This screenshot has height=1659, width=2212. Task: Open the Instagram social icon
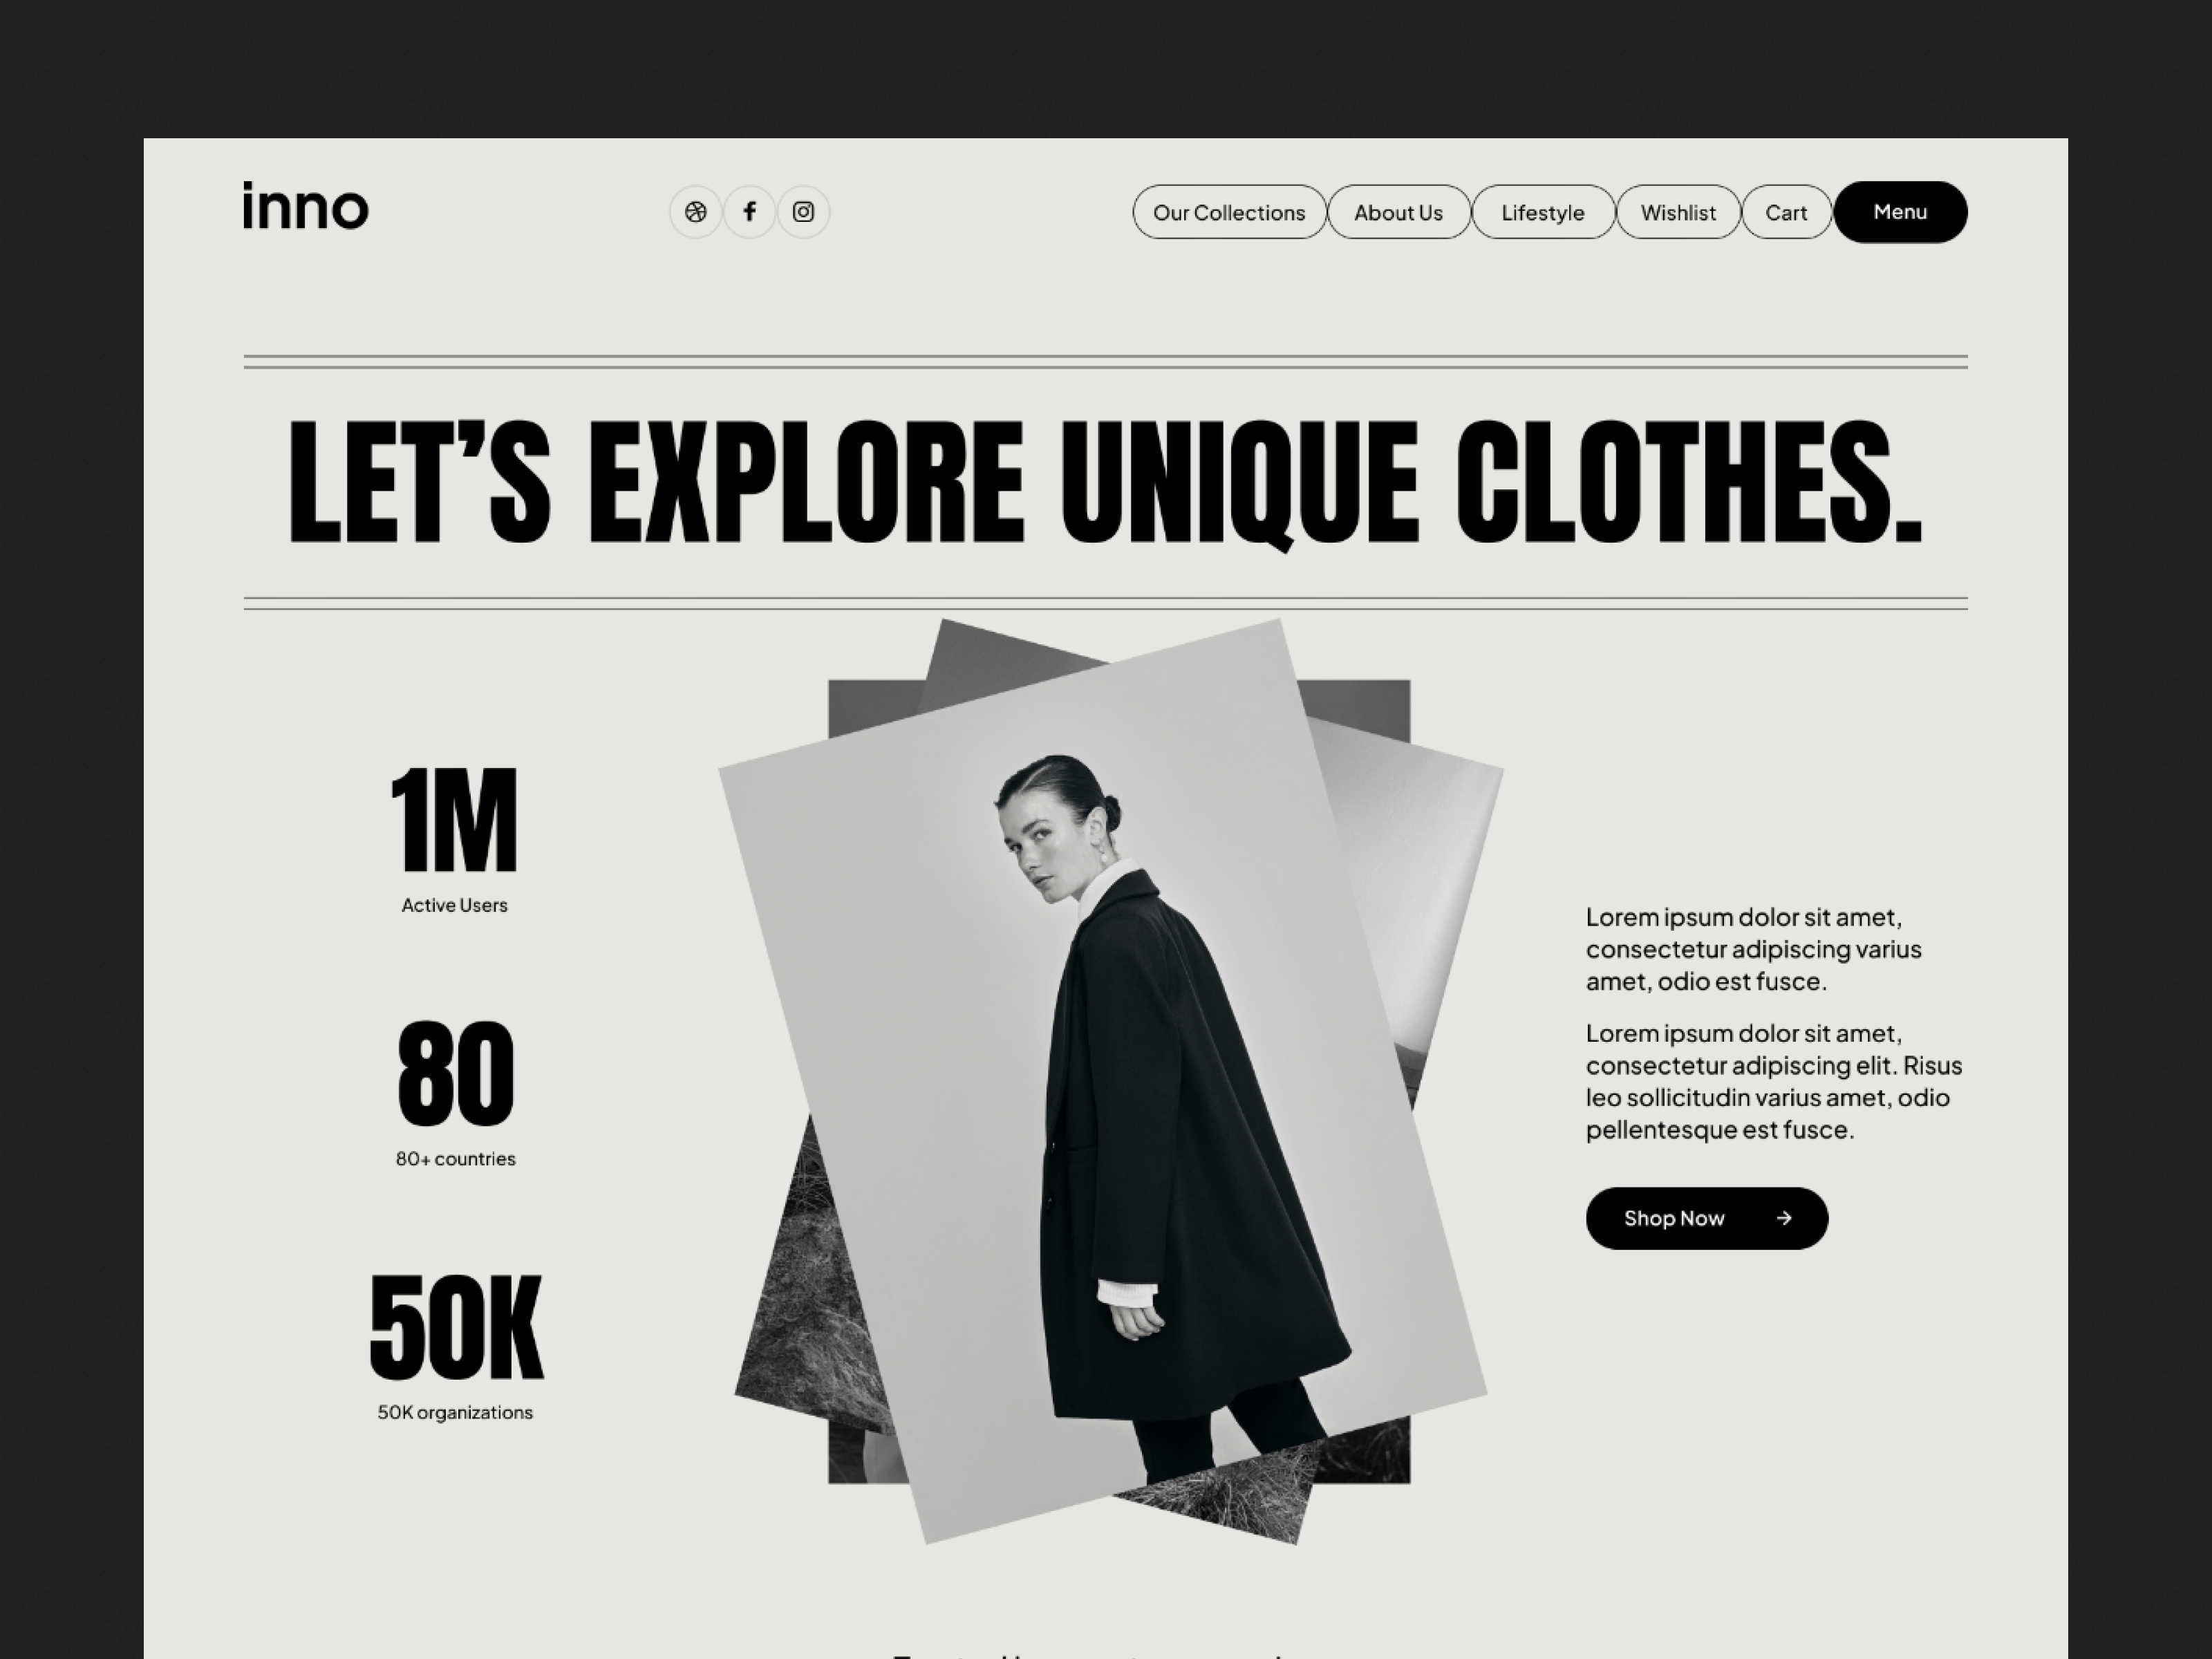click(x=803, y=212)
